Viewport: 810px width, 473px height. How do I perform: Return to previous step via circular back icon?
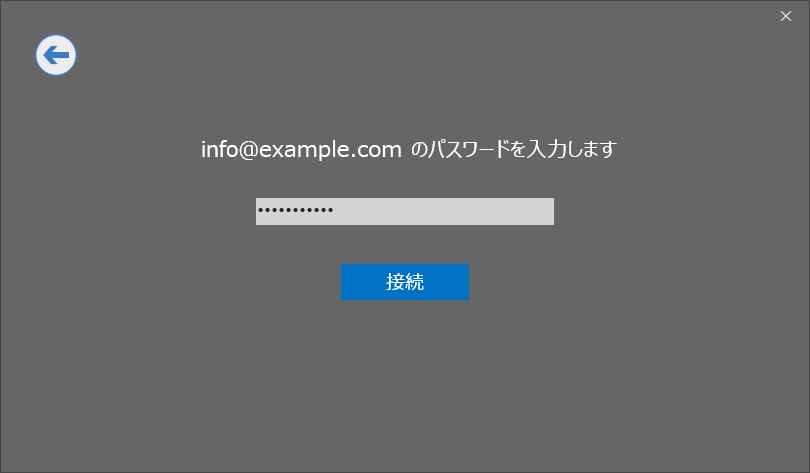tap(56, 55)
